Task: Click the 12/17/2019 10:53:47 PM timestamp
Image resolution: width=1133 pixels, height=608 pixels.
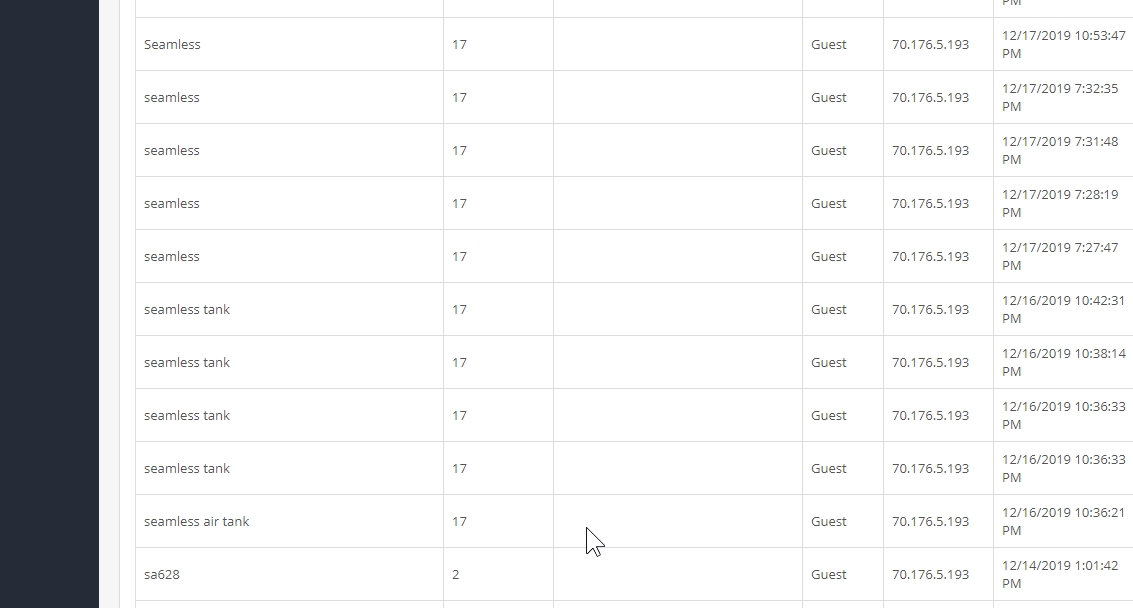Action: pos(1063,45)
